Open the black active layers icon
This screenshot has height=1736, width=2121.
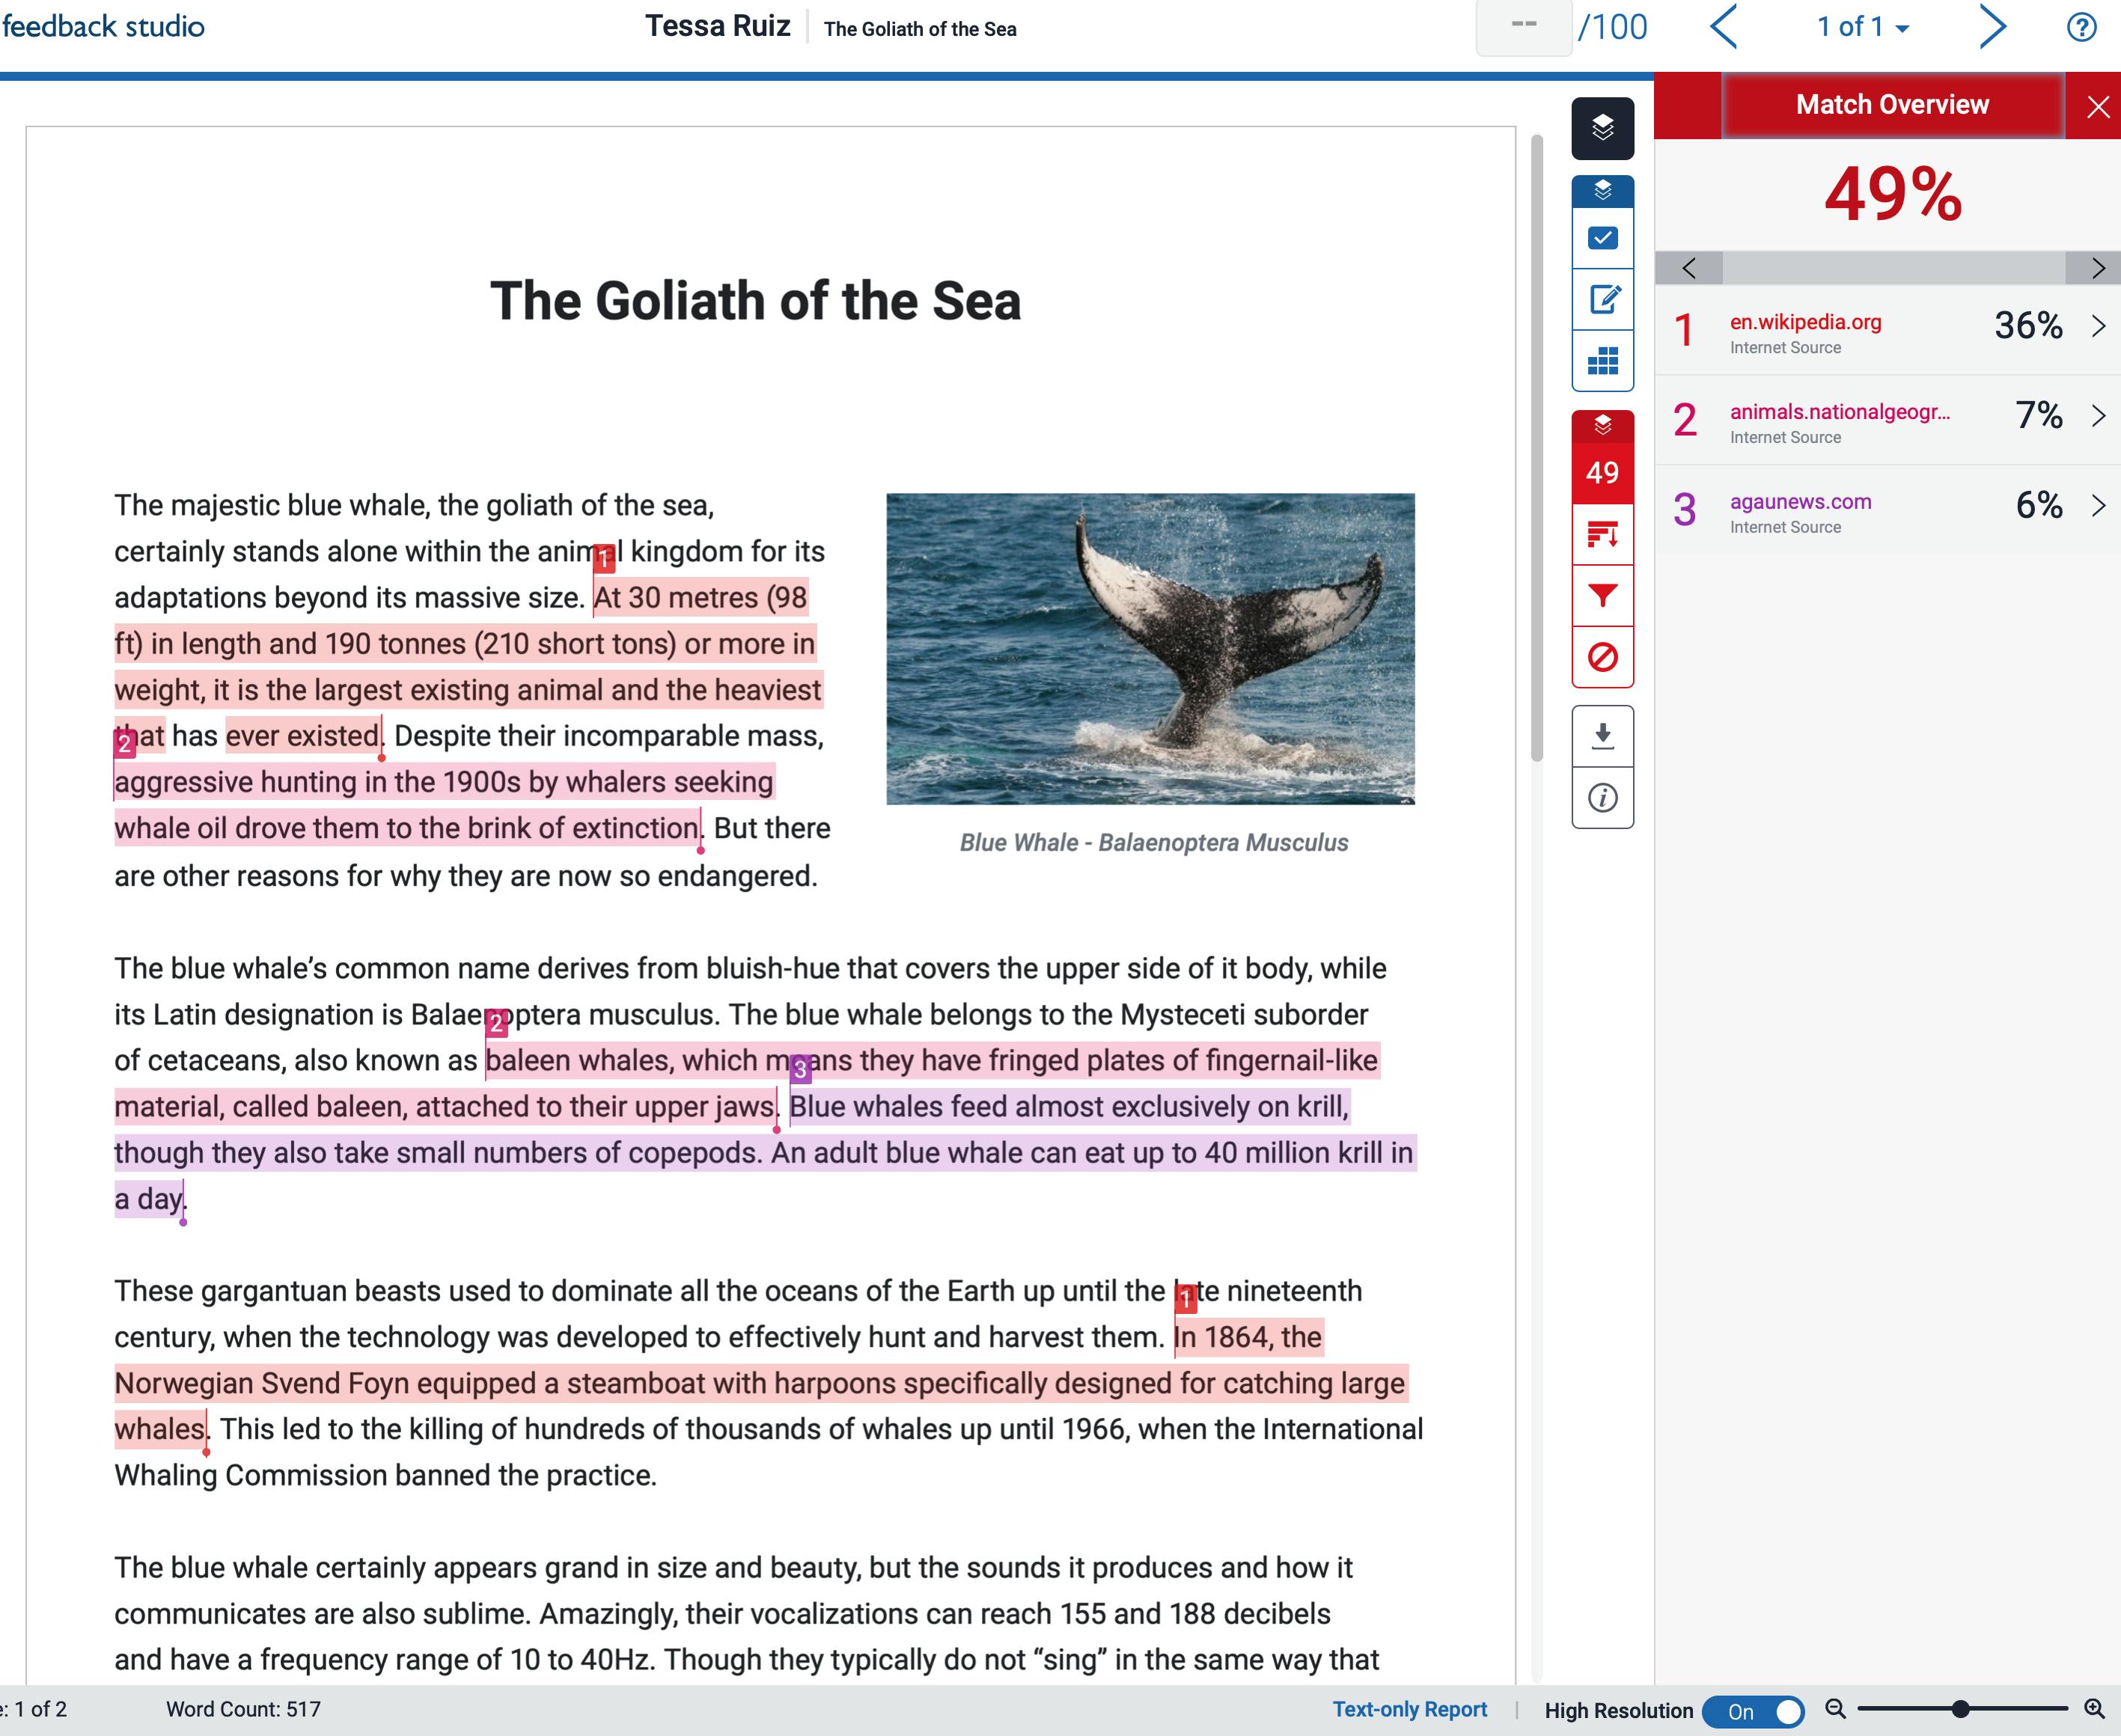point(1602,128)
